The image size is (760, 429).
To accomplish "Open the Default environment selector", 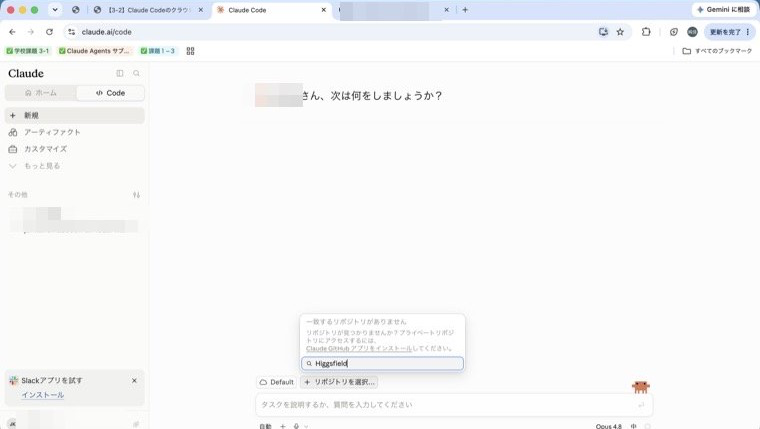I will (276, 382).
